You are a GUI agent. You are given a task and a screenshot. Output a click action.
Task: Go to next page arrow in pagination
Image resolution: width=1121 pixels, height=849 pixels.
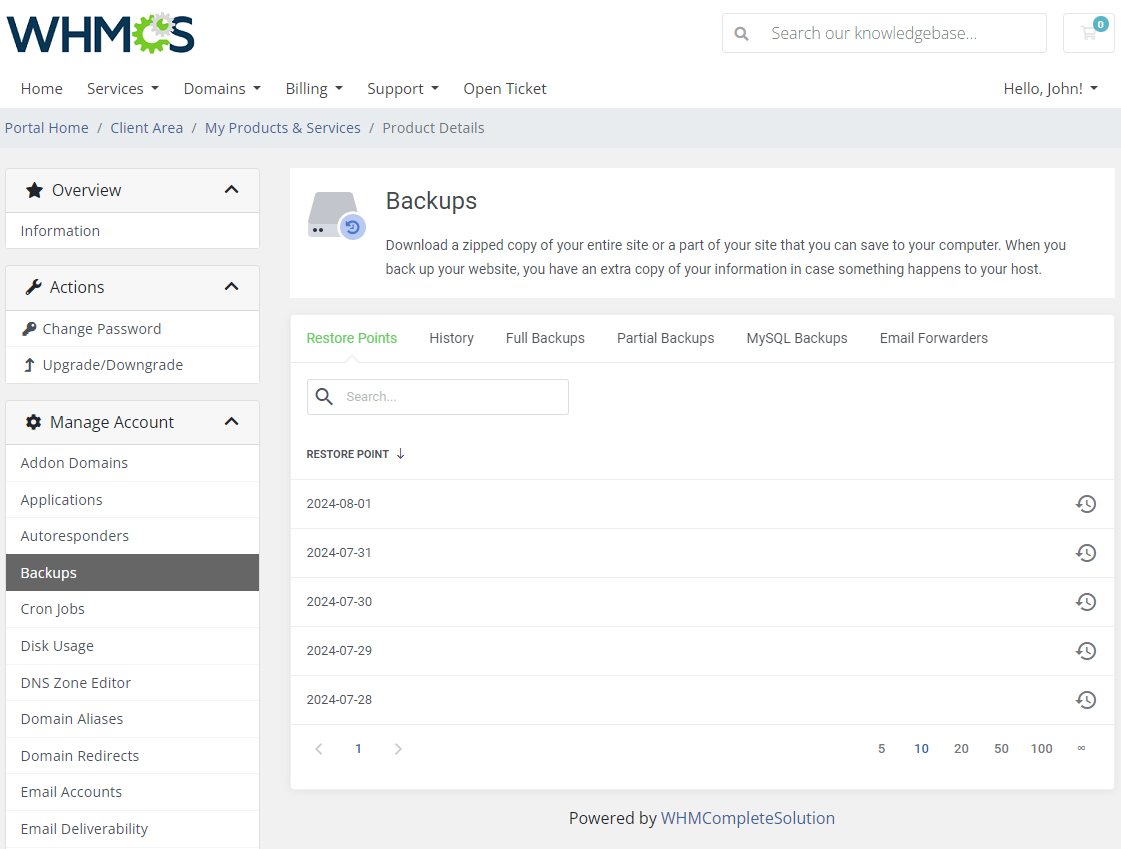398,749
